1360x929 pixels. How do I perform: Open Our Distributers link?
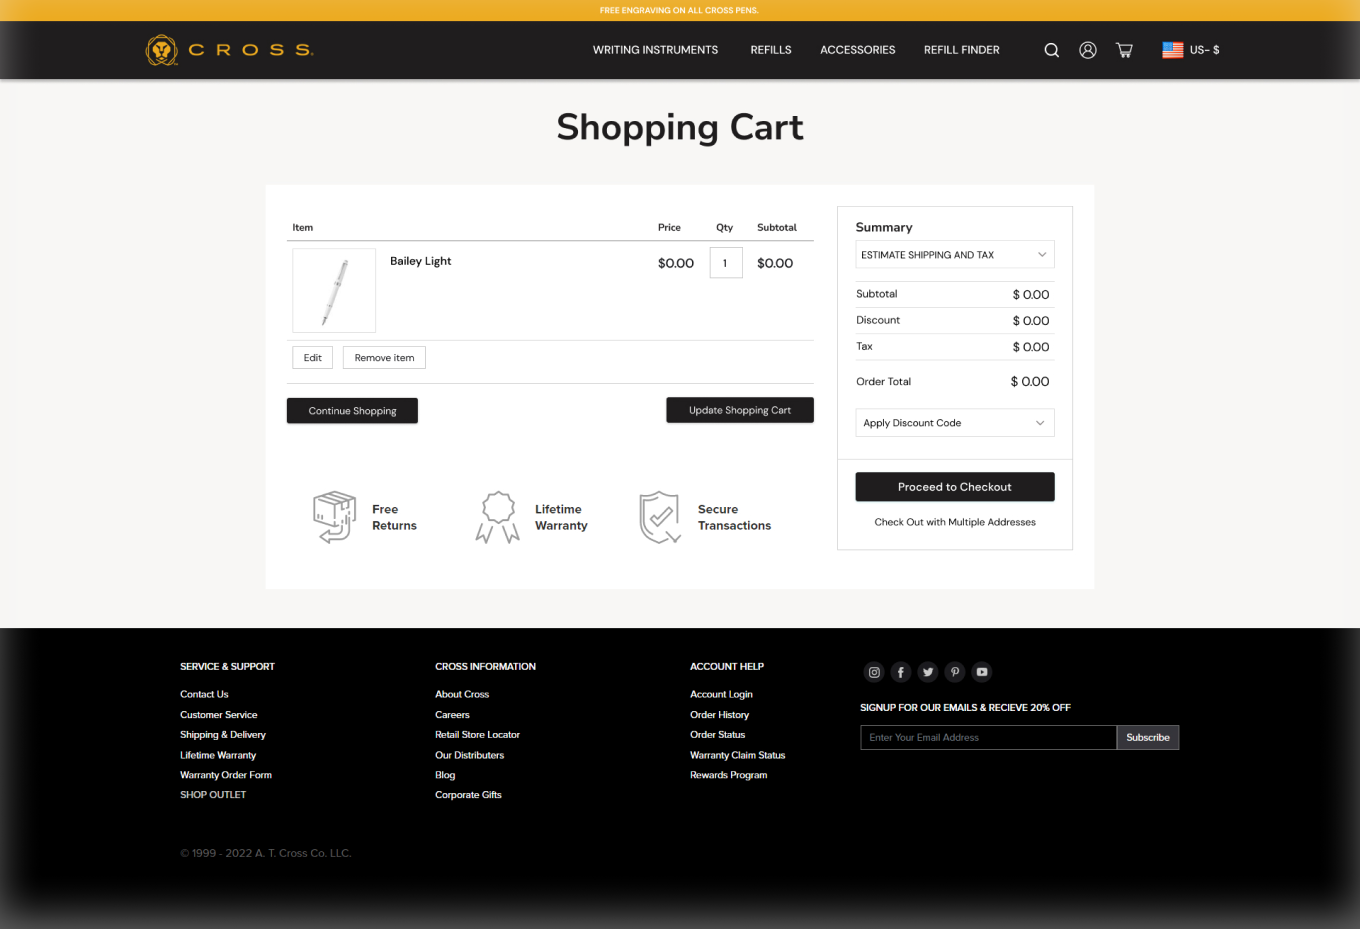coord(469,755)
